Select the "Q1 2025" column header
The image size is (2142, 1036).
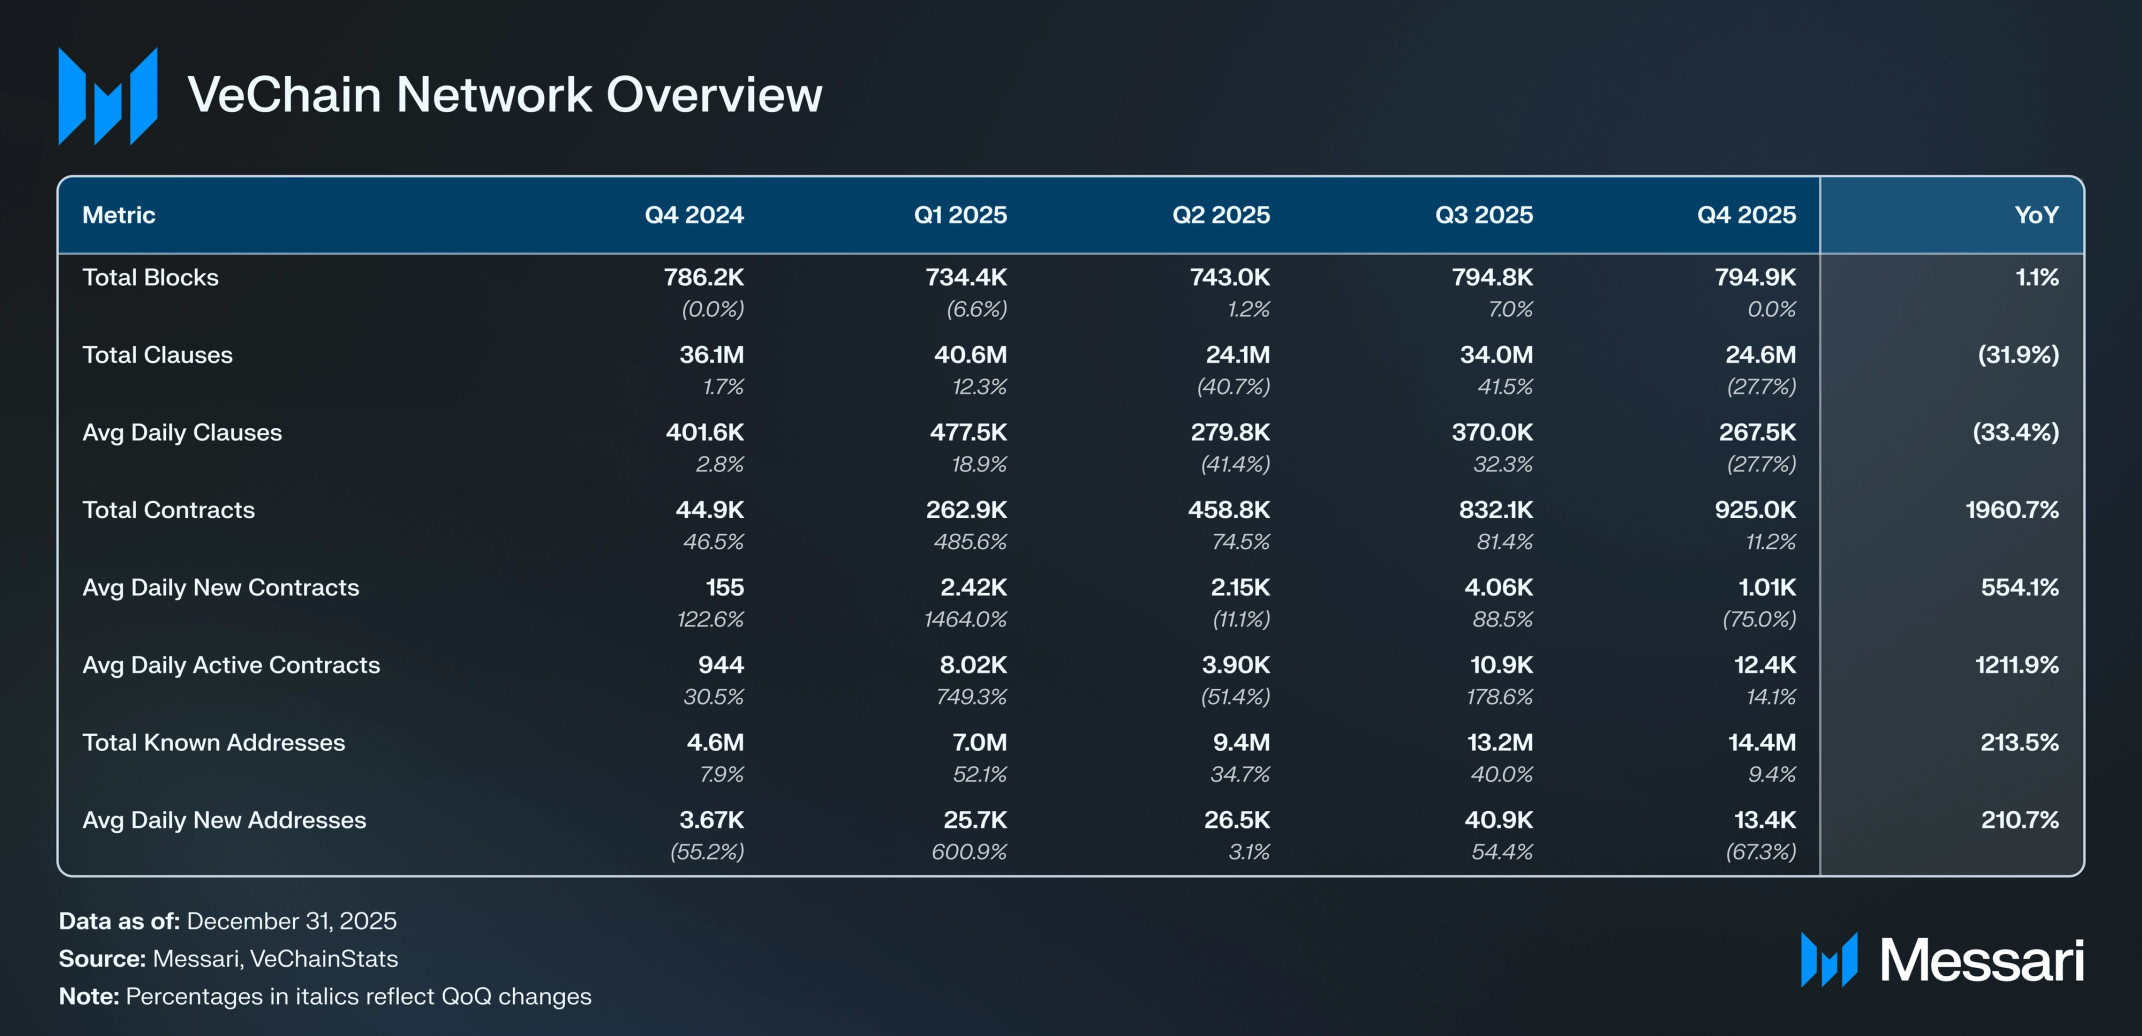(x=960, y=215)
